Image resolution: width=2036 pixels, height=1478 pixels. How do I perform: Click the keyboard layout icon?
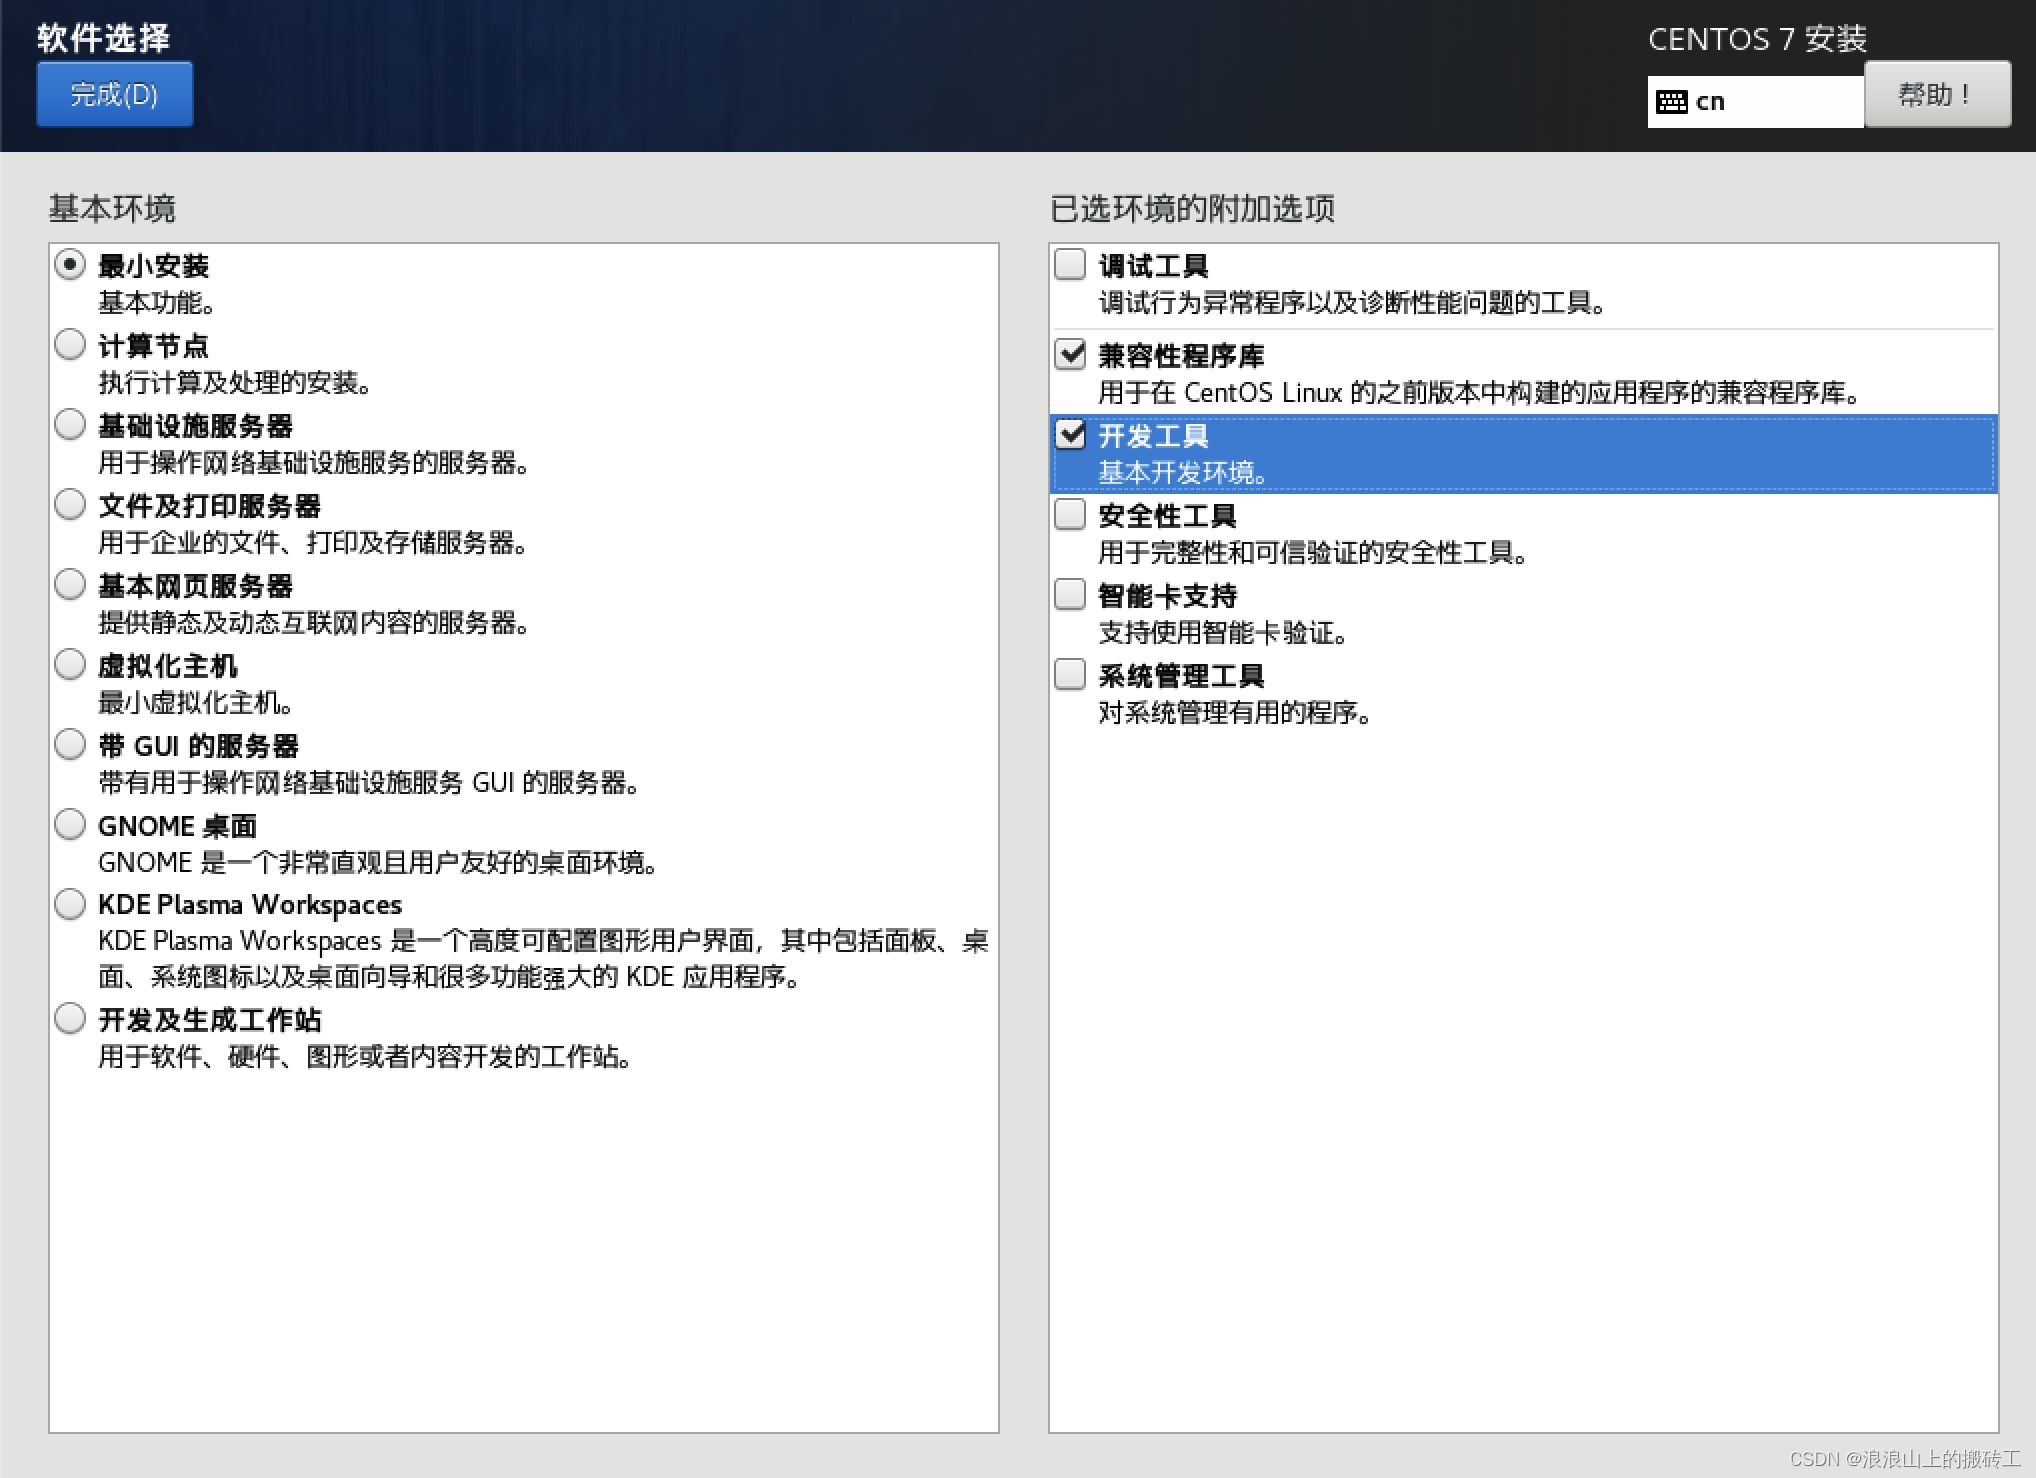(x=1671, y=102)
